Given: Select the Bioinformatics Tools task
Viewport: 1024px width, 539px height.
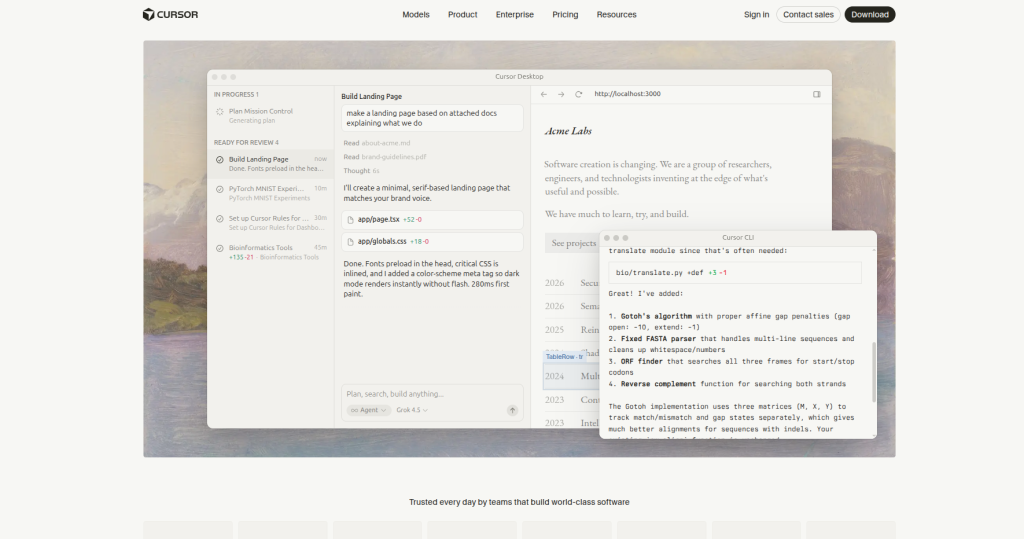Looking at the screenshot, I should point(270,252).
